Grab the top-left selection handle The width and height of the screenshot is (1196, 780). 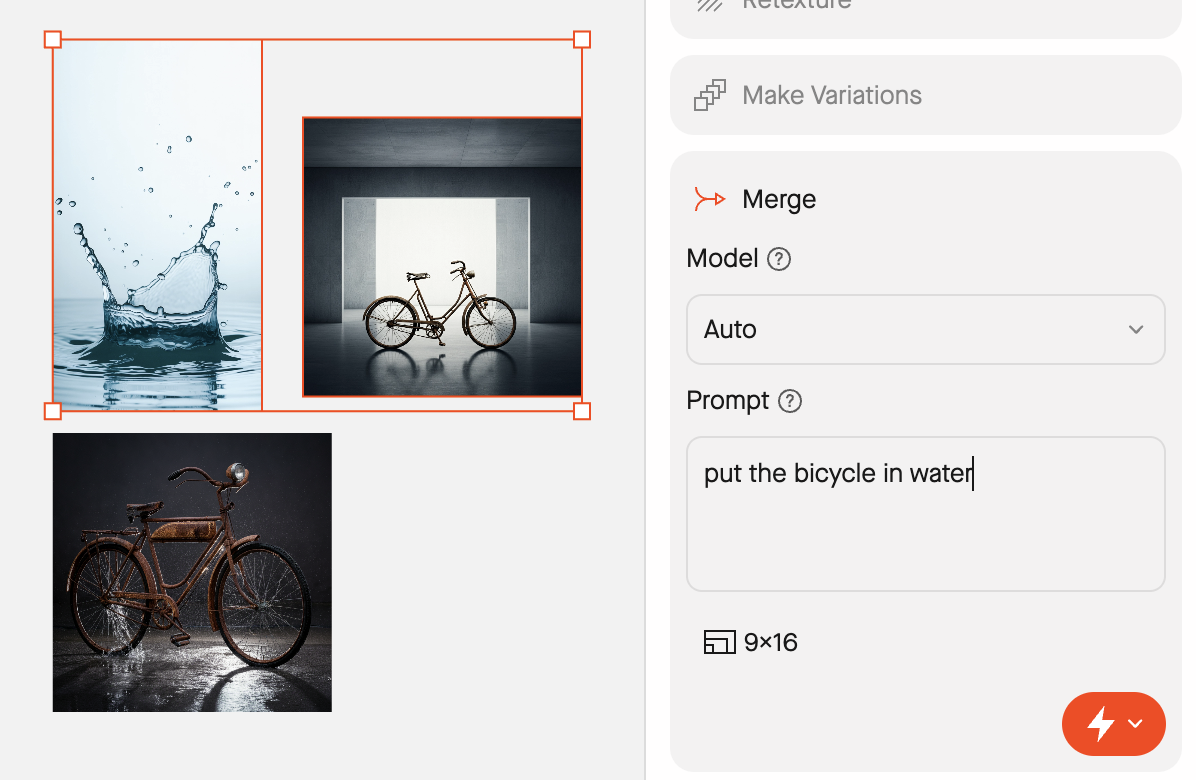pos(53,40)
